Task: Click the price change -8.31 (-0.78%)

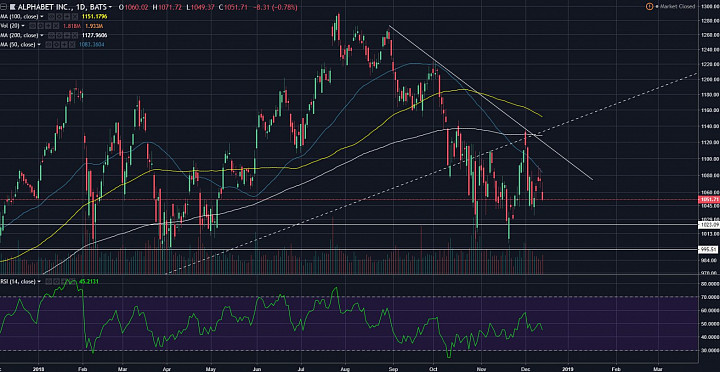Action: 277,7
